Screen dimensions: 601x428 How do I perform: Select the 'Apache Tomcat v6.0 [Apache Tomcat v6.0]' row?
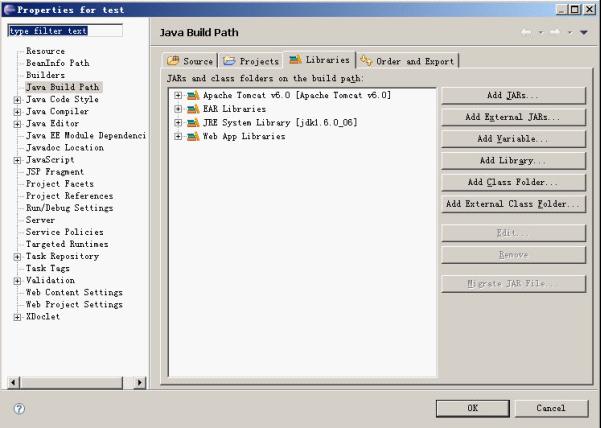(x=297, y=95)
